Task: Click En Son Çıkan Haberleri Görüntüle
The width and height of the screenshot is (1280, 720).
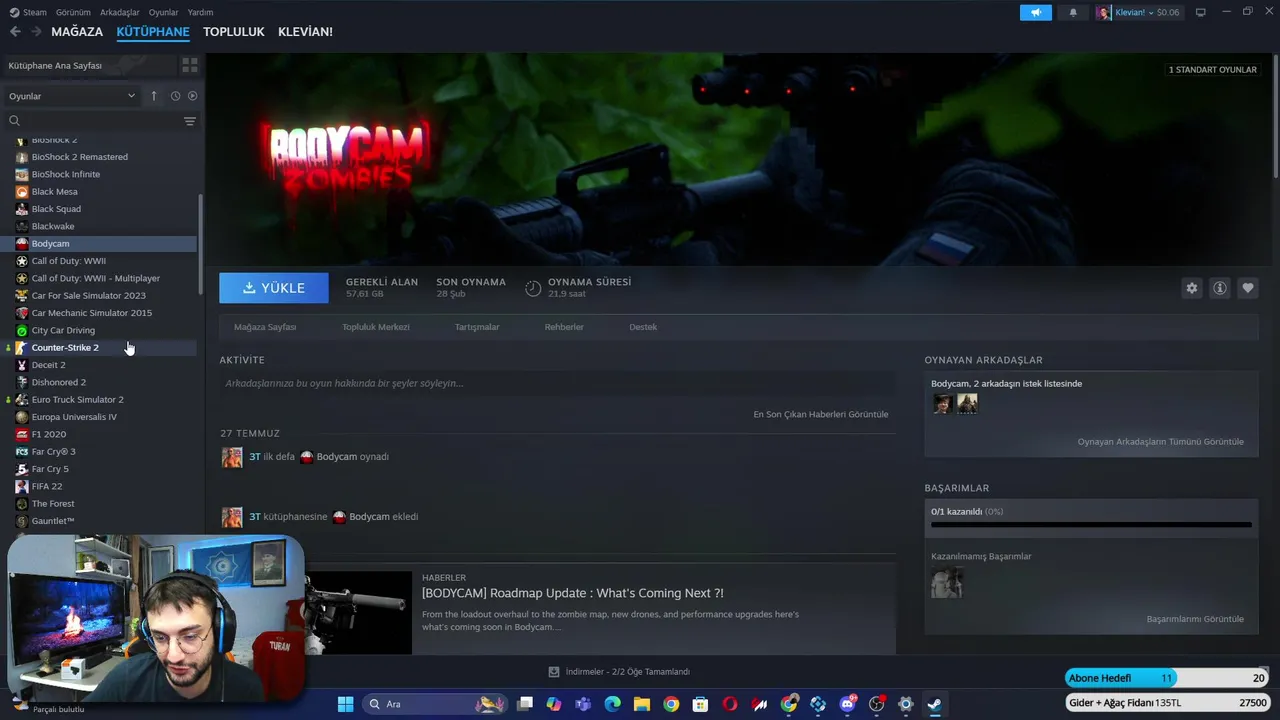Action: 820,414
